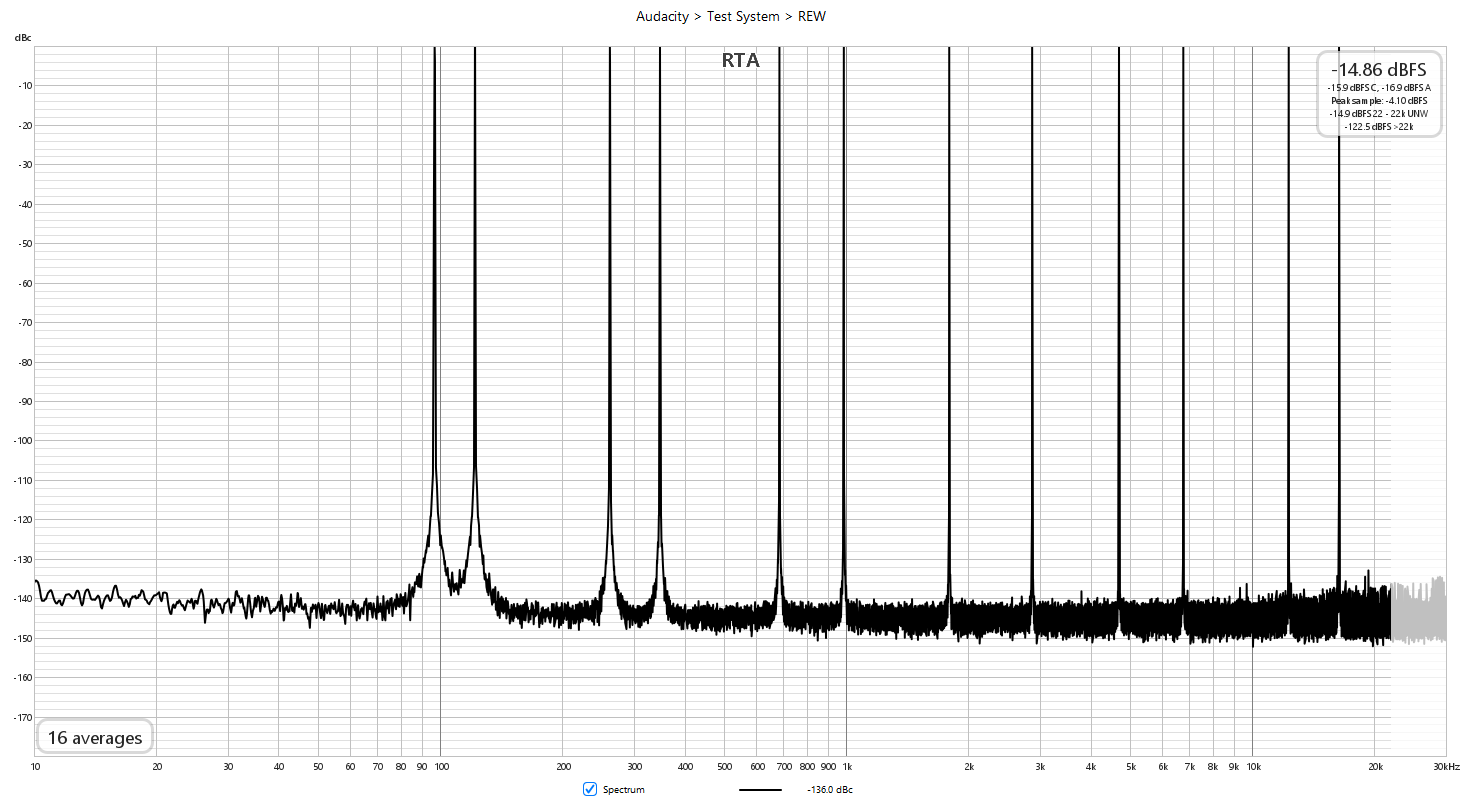1463x800 pixels.
Task: Click the 100 frequency axis label
Action: click(440, 766)
